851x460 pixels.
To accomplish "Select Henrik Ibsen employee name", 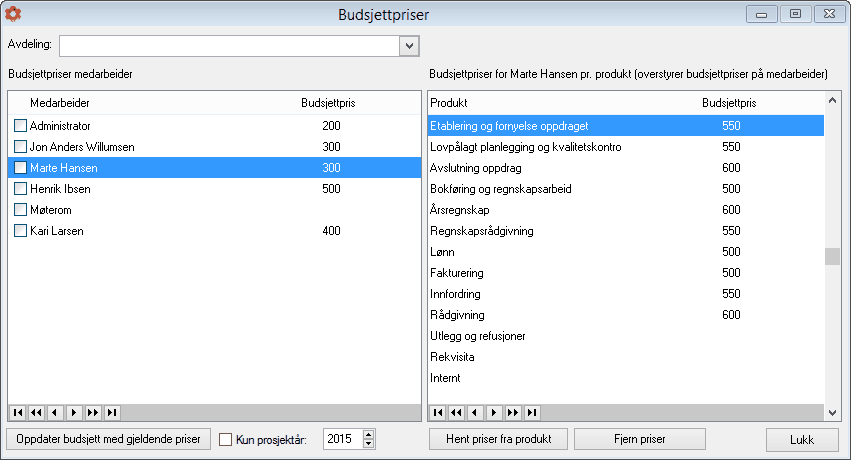I will point(60,189).
